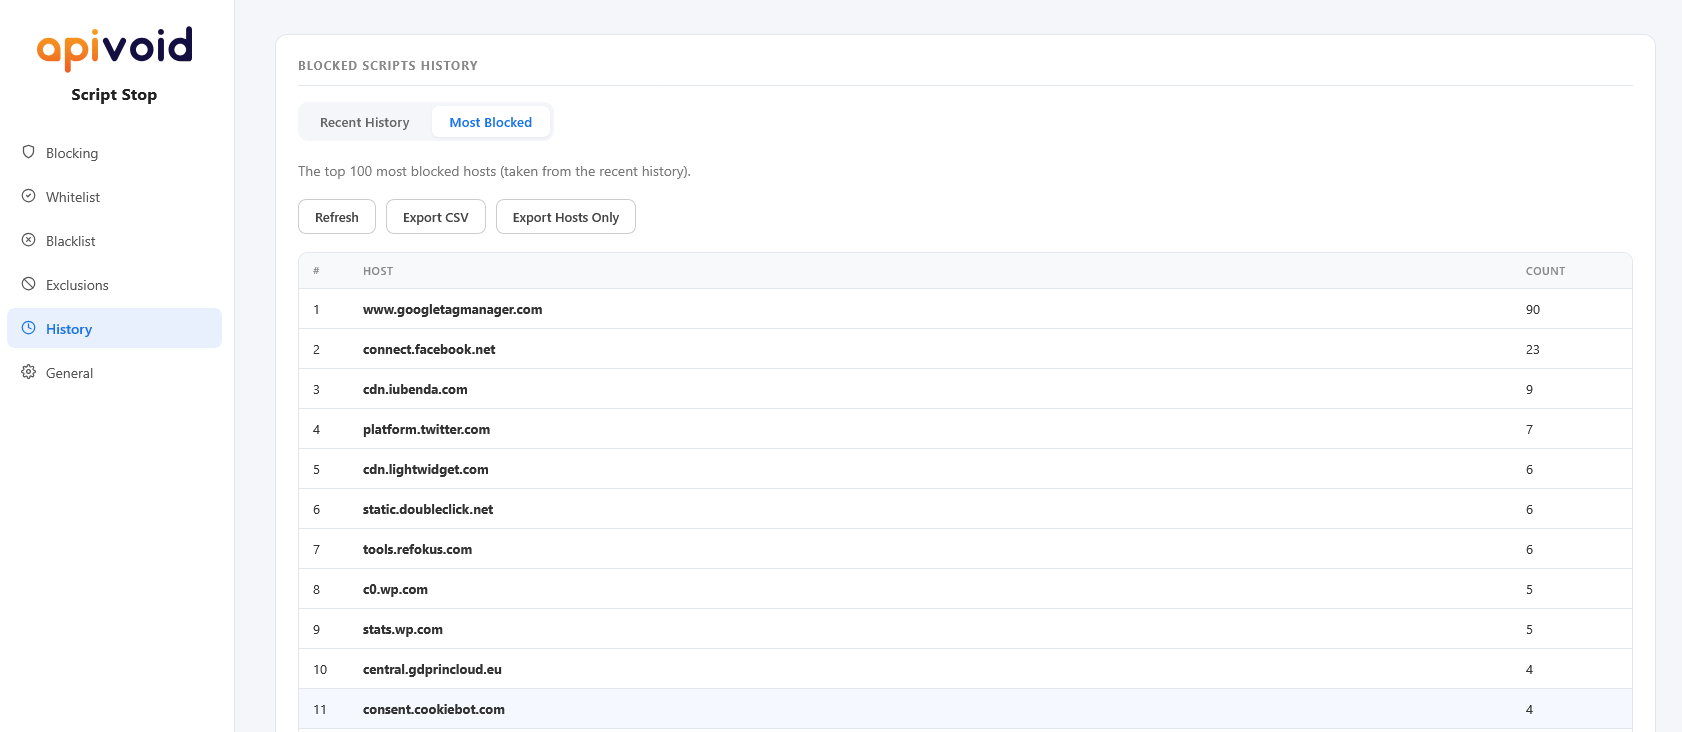Click the Blocking shield icon

tap(28, 152)
